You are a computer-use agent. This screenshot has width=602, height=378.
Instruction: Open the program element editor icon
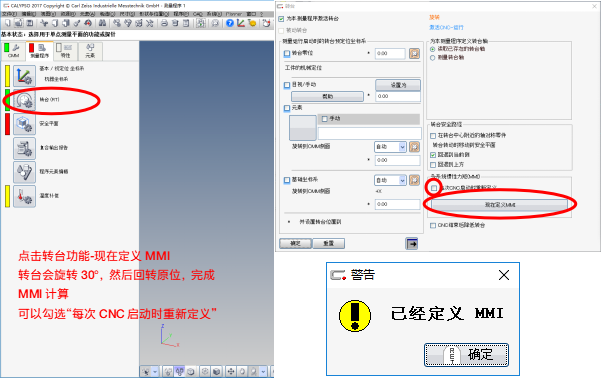coord(25,172)
